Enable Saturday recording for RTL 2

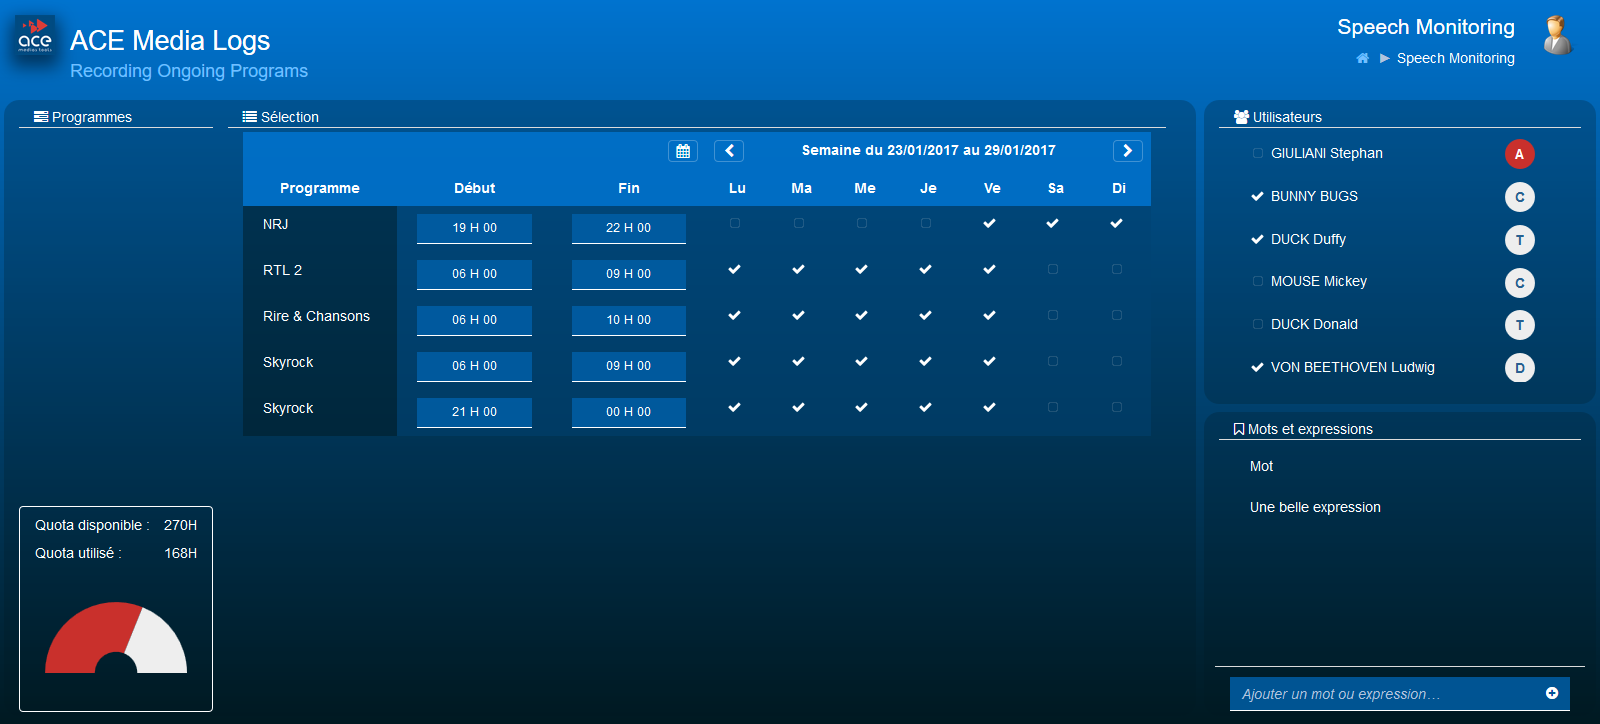(1053, 269)
